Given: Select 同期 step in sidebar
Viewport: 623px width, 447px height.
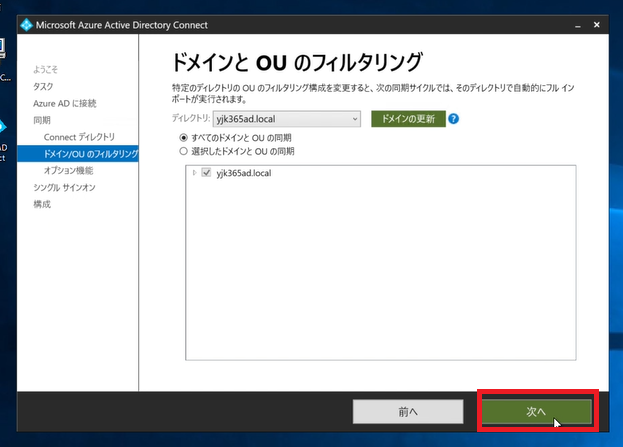Looking at the screenshot, I should point(42,120).
